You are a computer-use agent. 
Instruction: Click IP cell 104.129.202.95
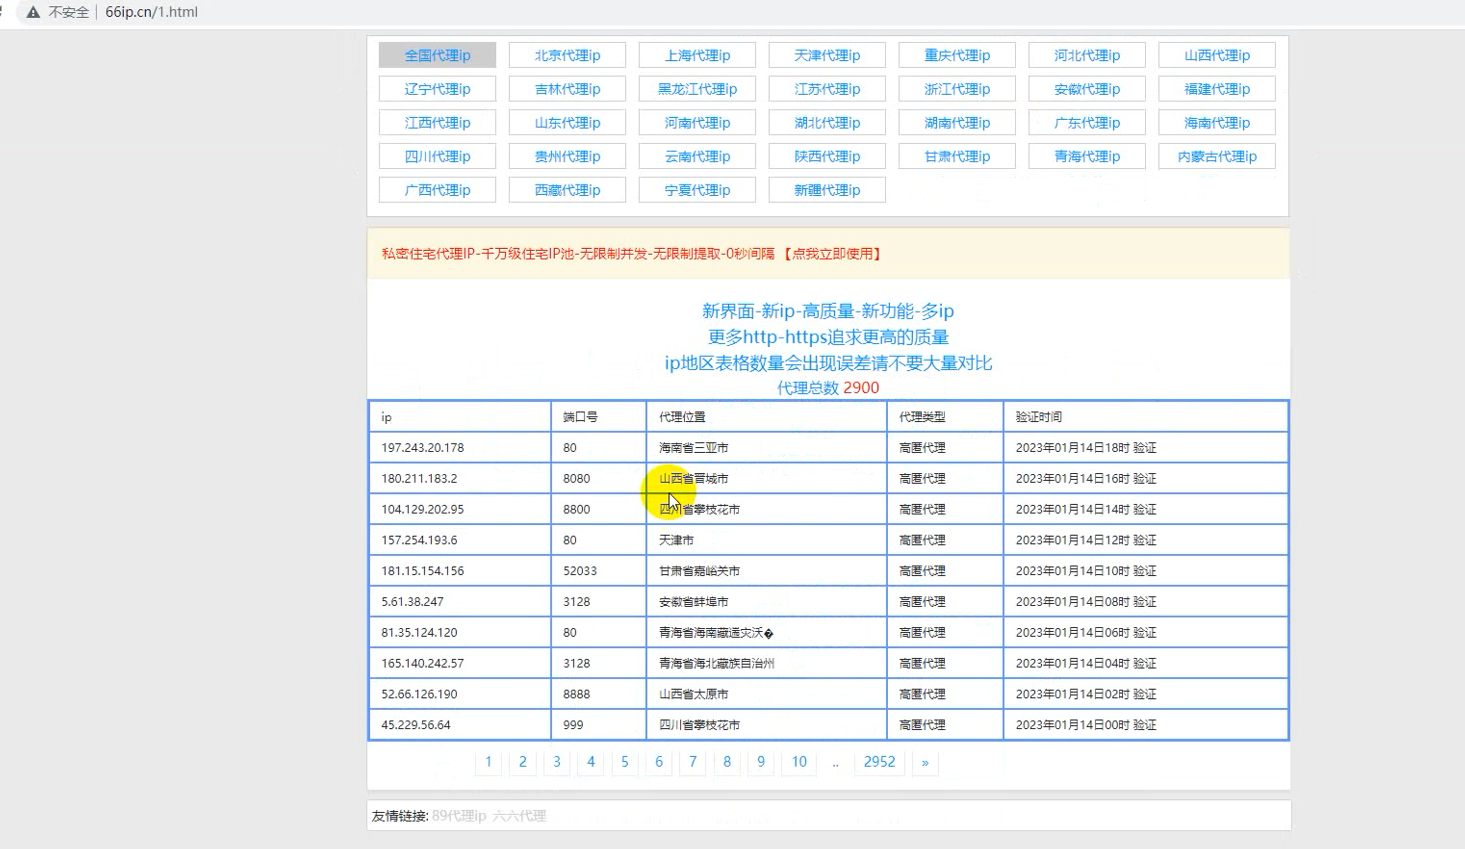click(460, 509)
